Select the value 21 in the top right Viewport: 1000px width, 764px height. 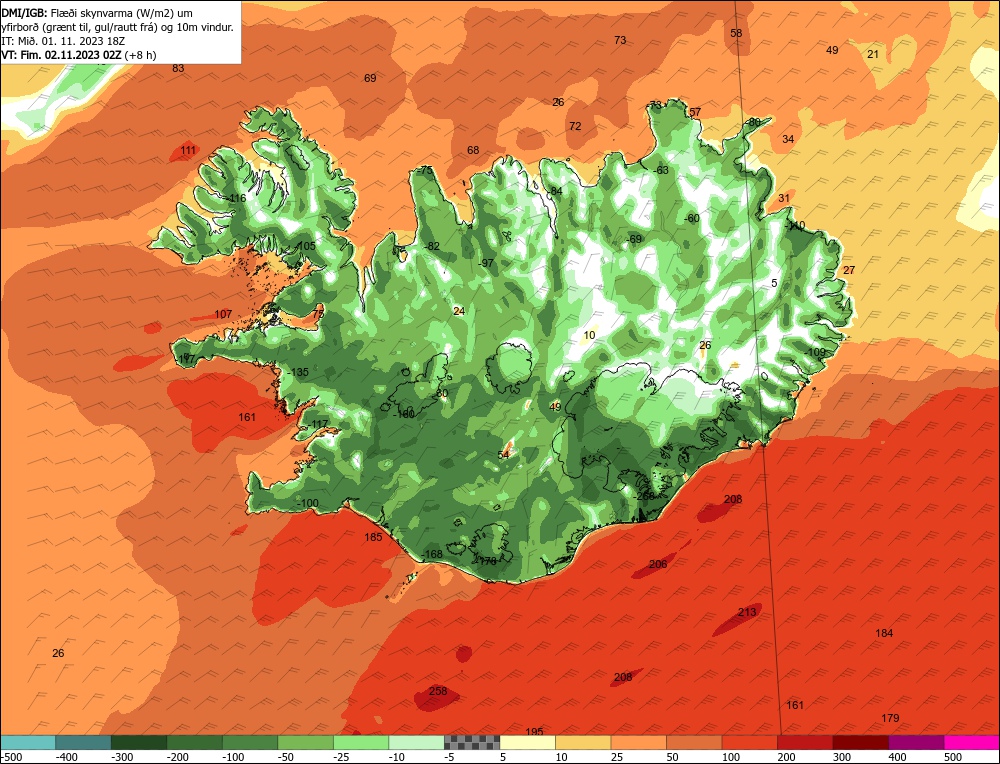(873, 54)
